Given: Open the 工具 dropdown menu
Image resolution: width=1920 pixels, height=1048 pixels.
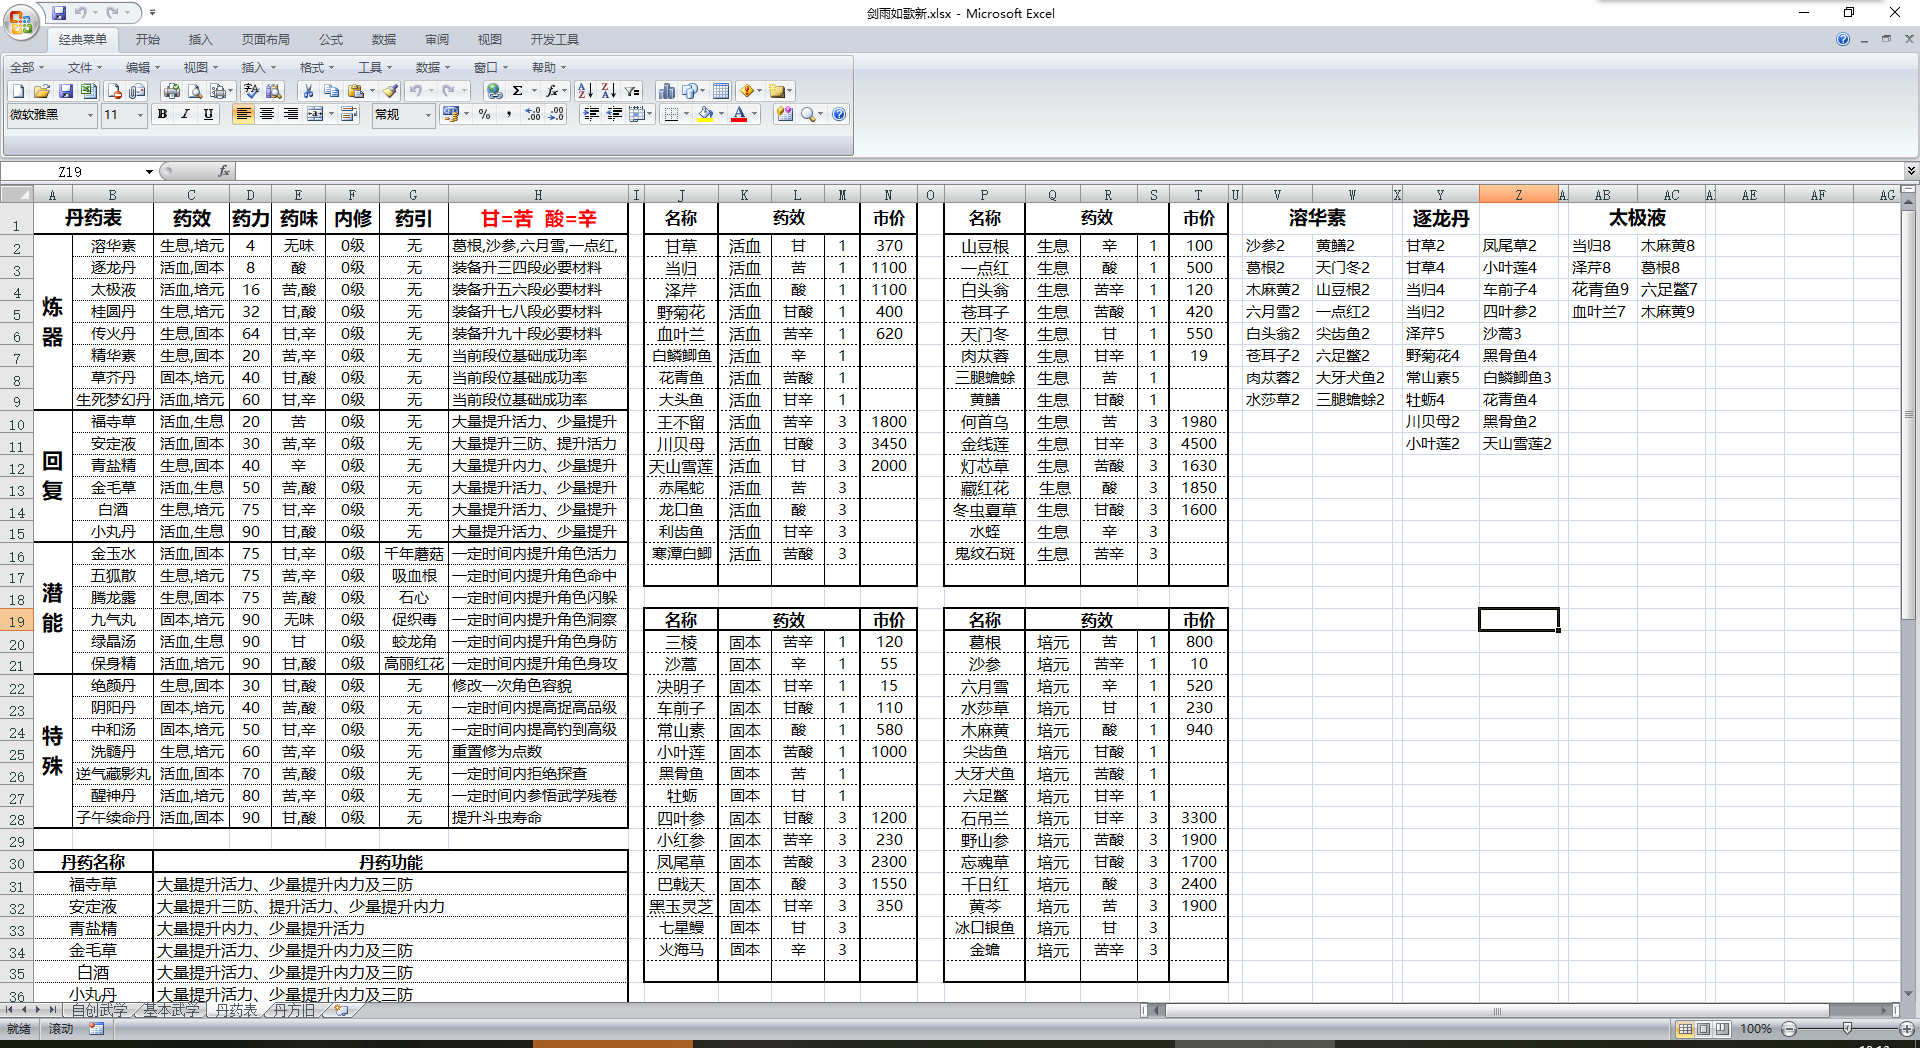Looking at the screenshot, I should 375,67.
